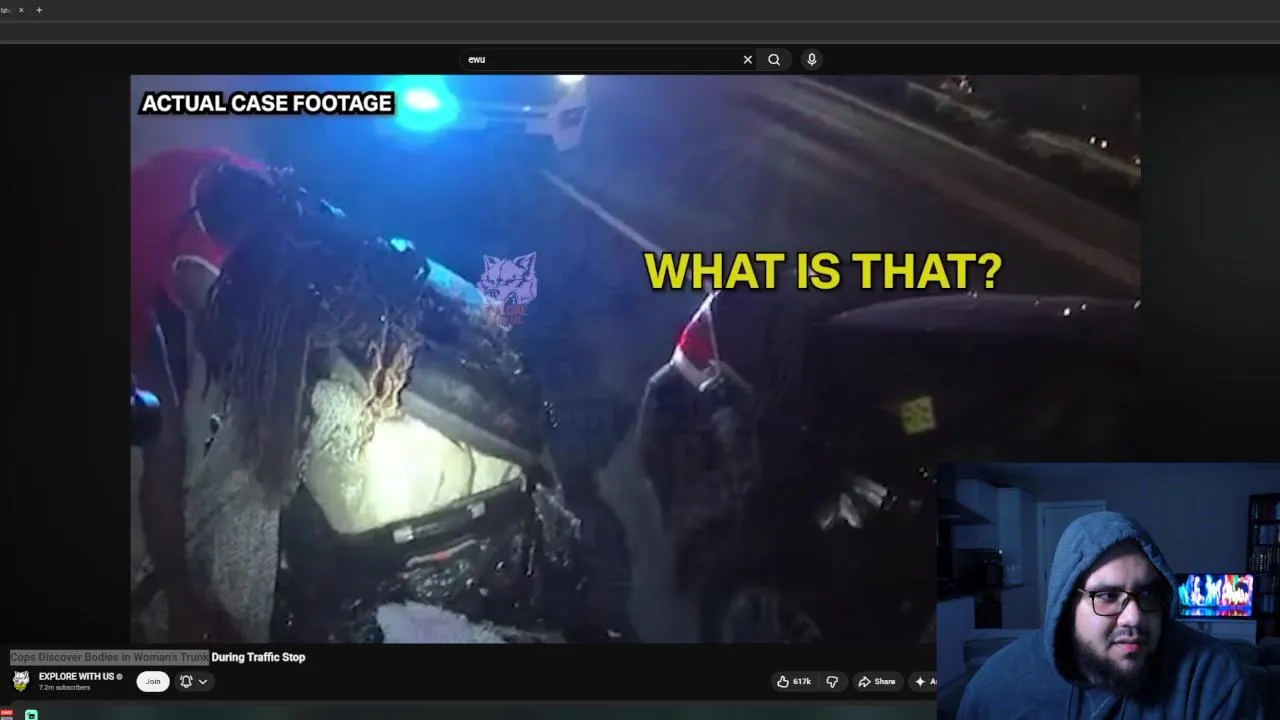Open the red taskbar icon at bottom-left

[x=6, y=714]
